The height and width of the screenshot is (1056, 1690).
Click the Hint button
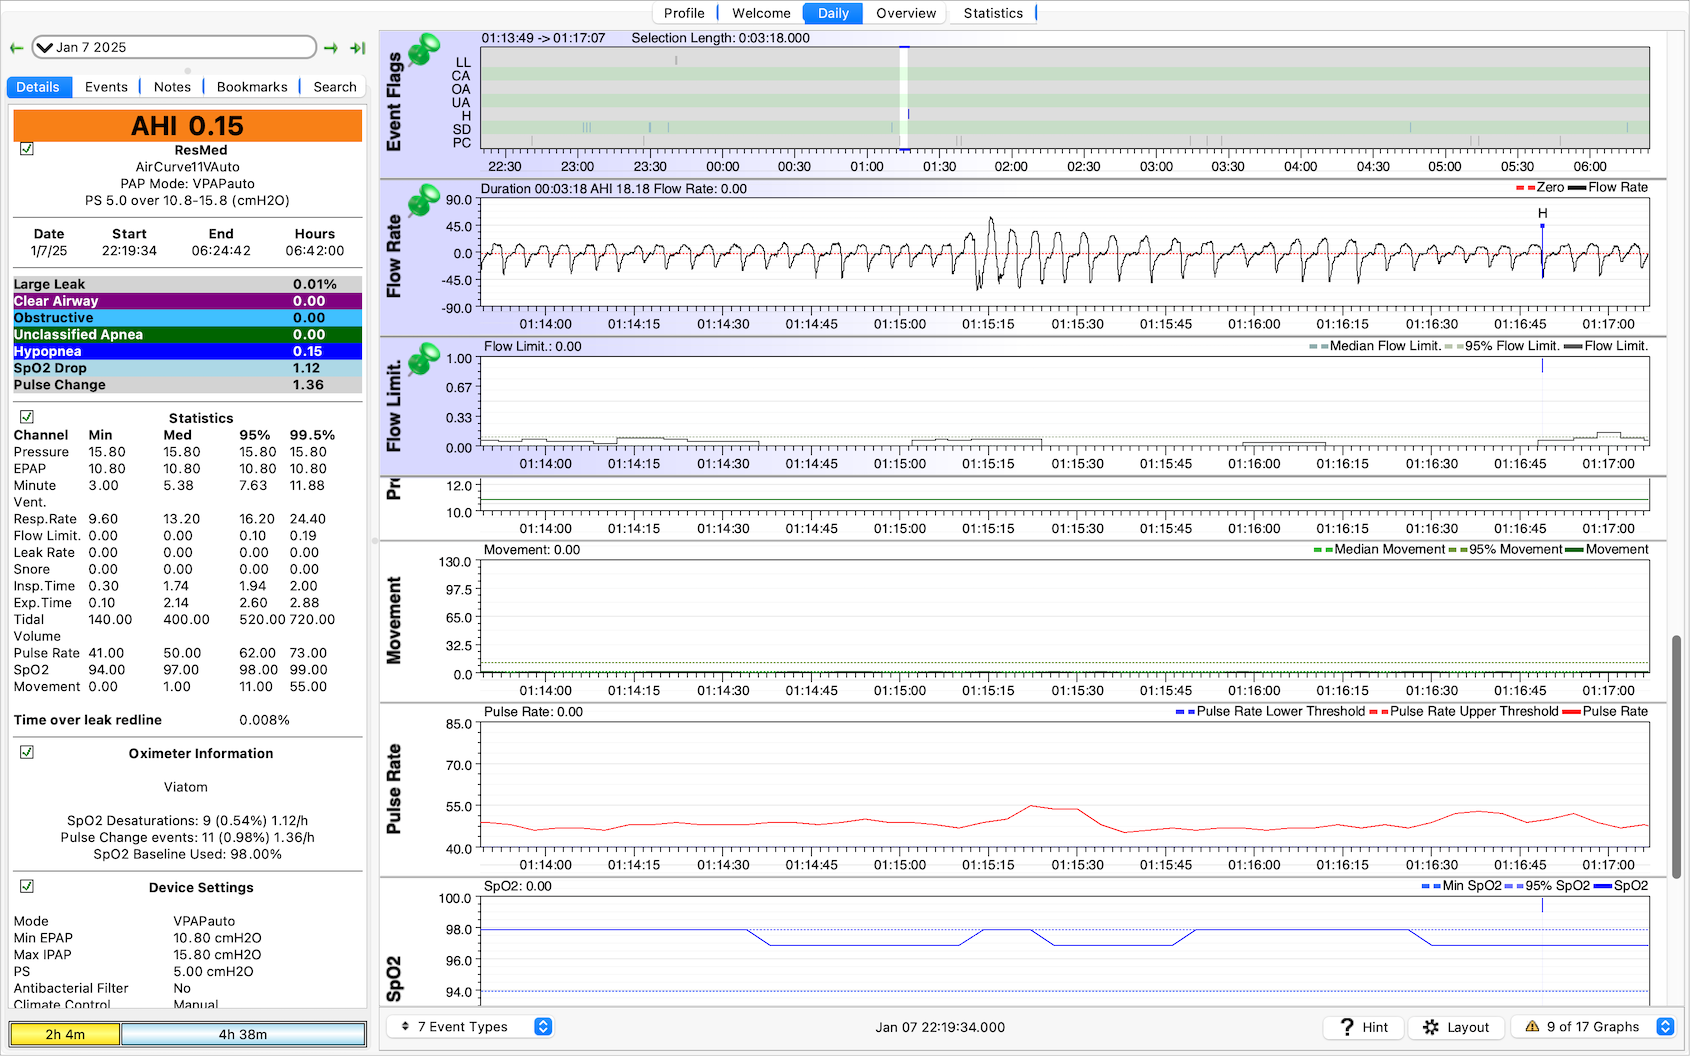(1364, 1027)
